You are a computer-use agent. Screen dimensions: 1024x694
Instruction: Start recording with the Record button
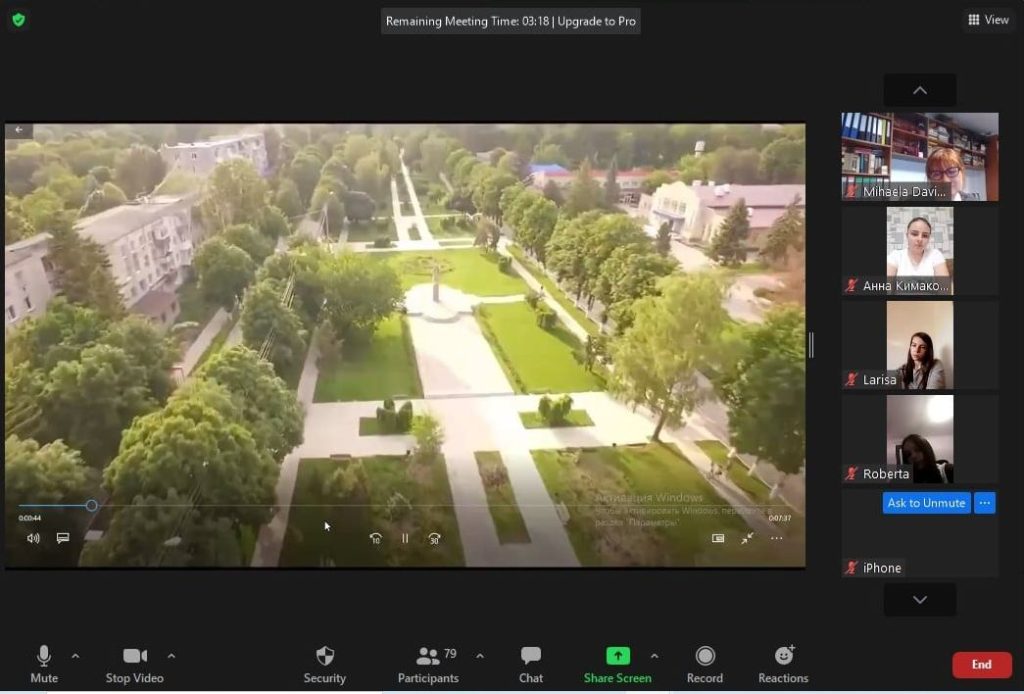coord(705,665)
